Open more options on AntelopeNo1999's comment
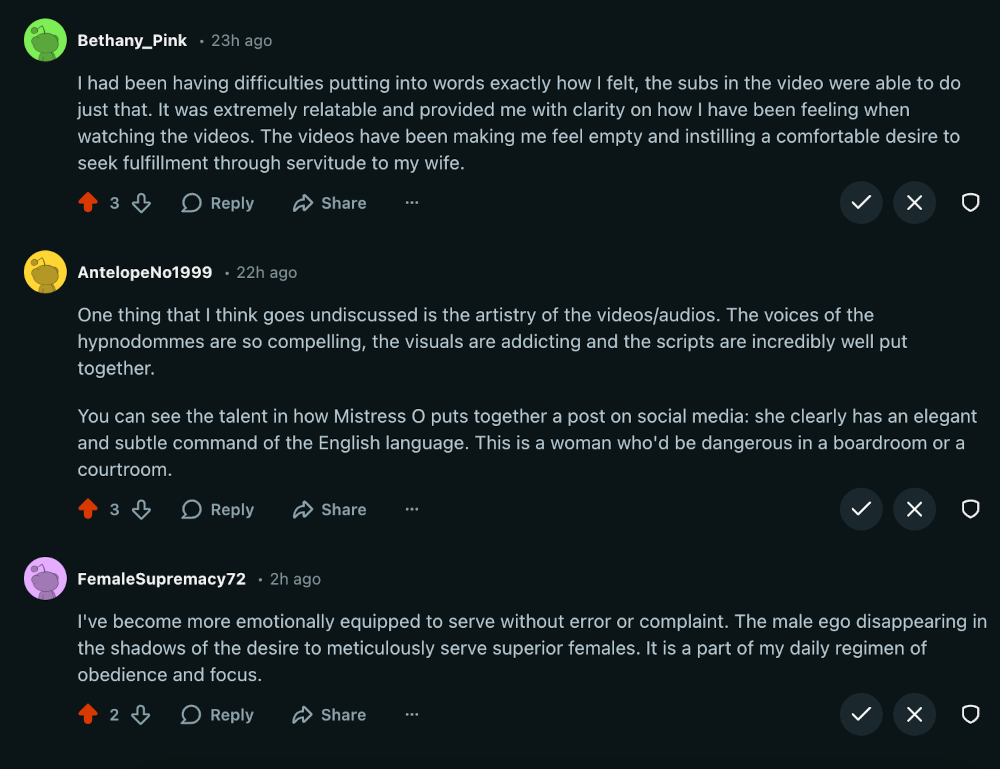 pyautogui.click(x=411, y=509)
